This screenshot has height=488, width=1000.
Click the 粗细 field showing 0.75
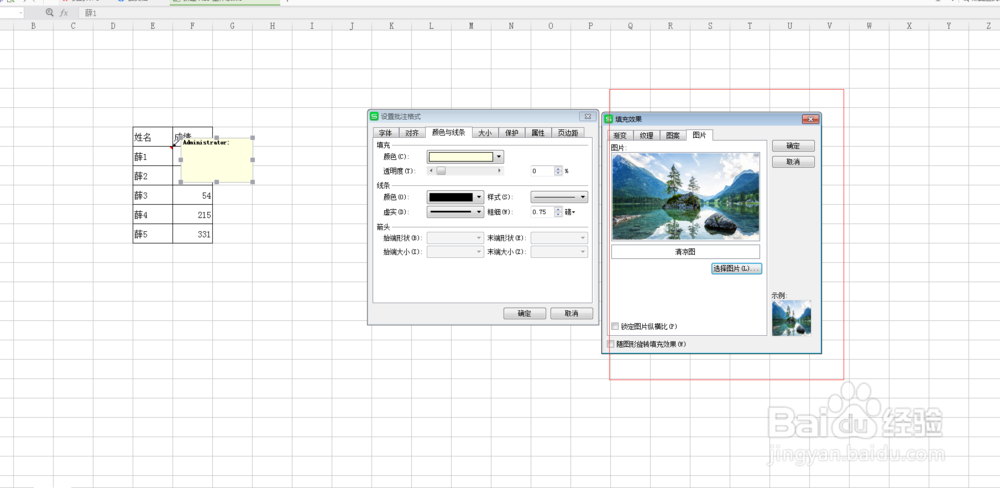click(543, 212)
